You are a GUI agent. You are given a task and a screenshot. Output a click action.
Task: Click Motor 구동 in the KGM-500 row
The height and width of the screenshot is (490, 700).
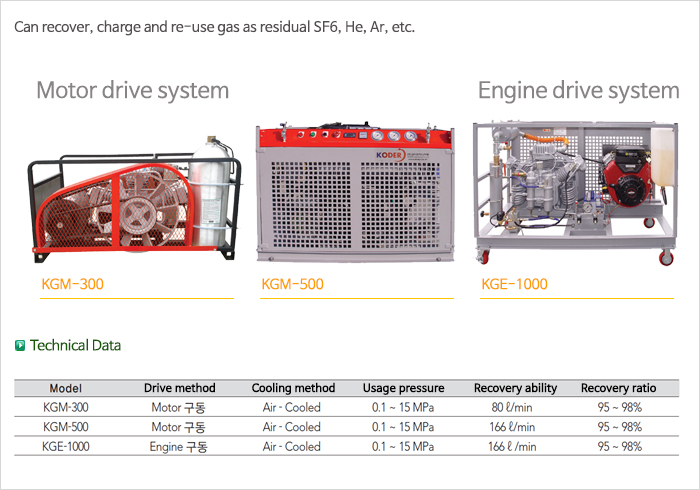pyautogui.click(x=179, y=427)
